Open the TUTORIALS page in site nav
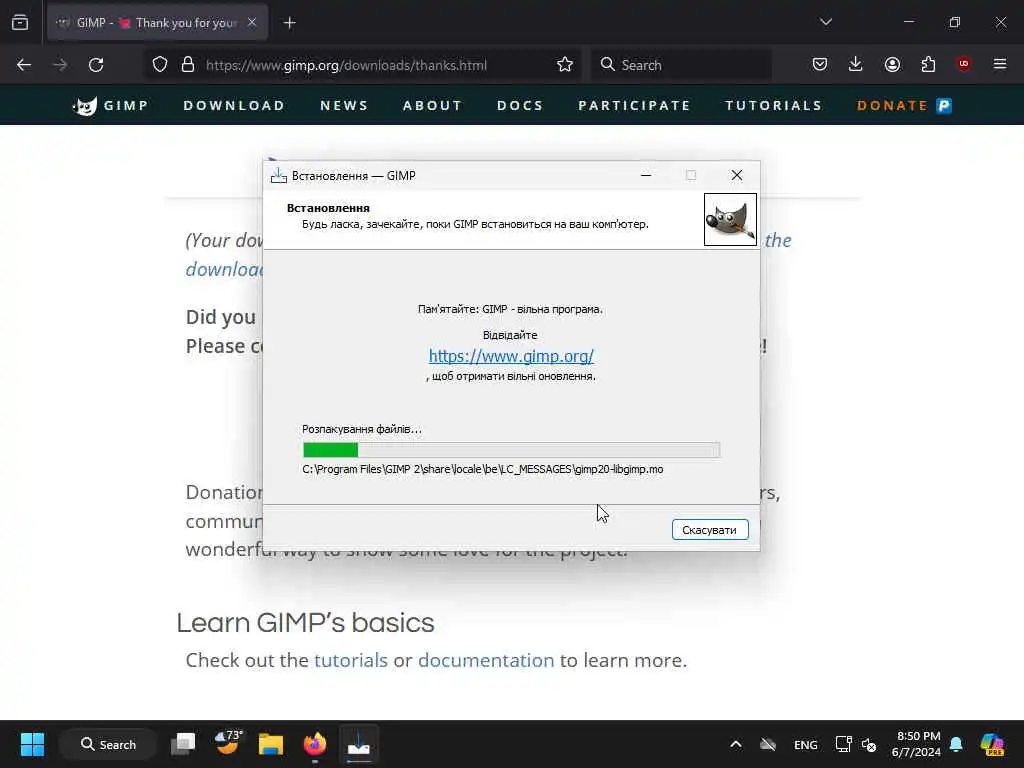The height and width of the screenshot is (768, 1024). 774,106
